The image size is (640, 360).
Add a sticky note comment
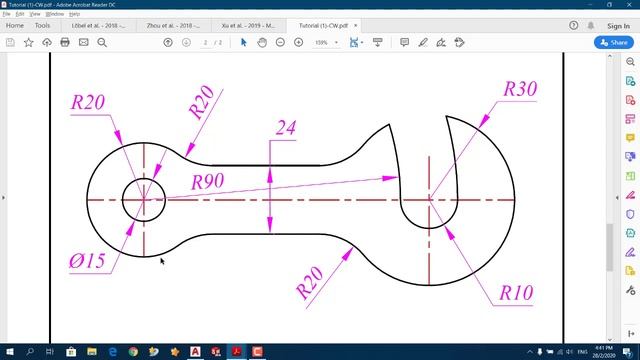point(404,42)
